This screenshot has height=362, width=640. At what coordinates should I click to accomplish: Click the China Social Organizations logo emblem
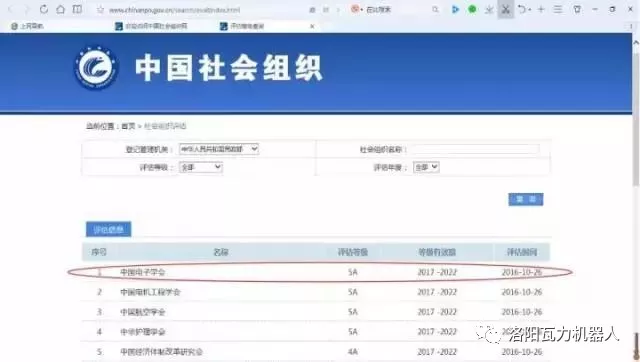pyautogui.click(x=96, y=68)
